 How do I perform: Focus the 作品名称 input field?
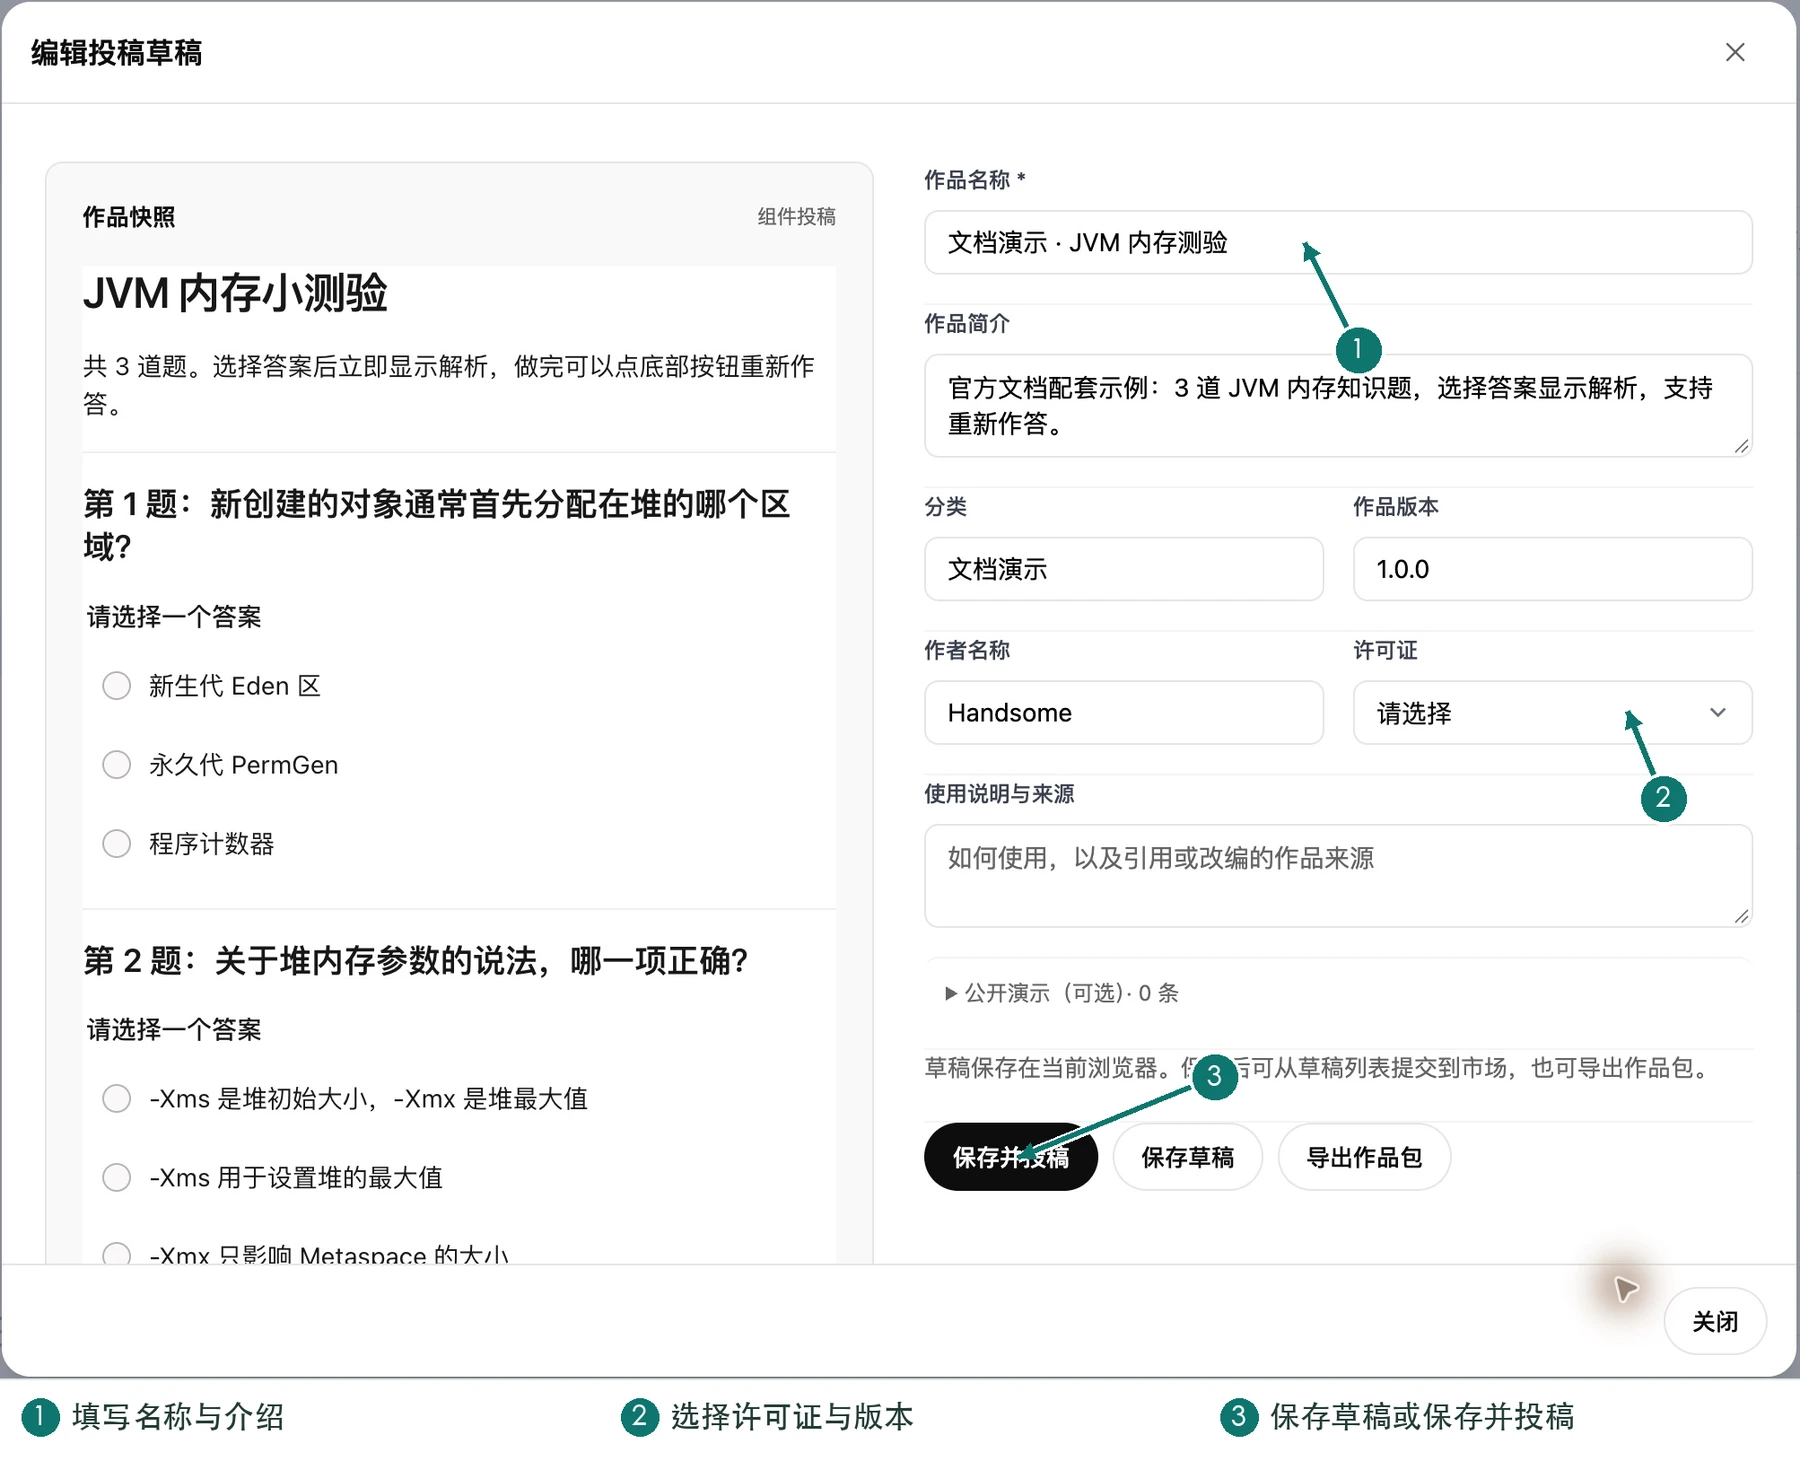click(1338, 242)
